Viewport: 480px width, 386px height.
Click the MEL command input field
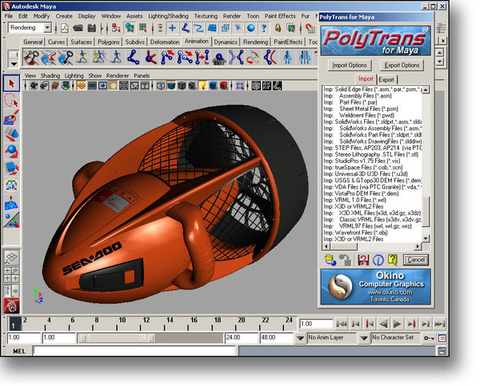click(134, 351)
